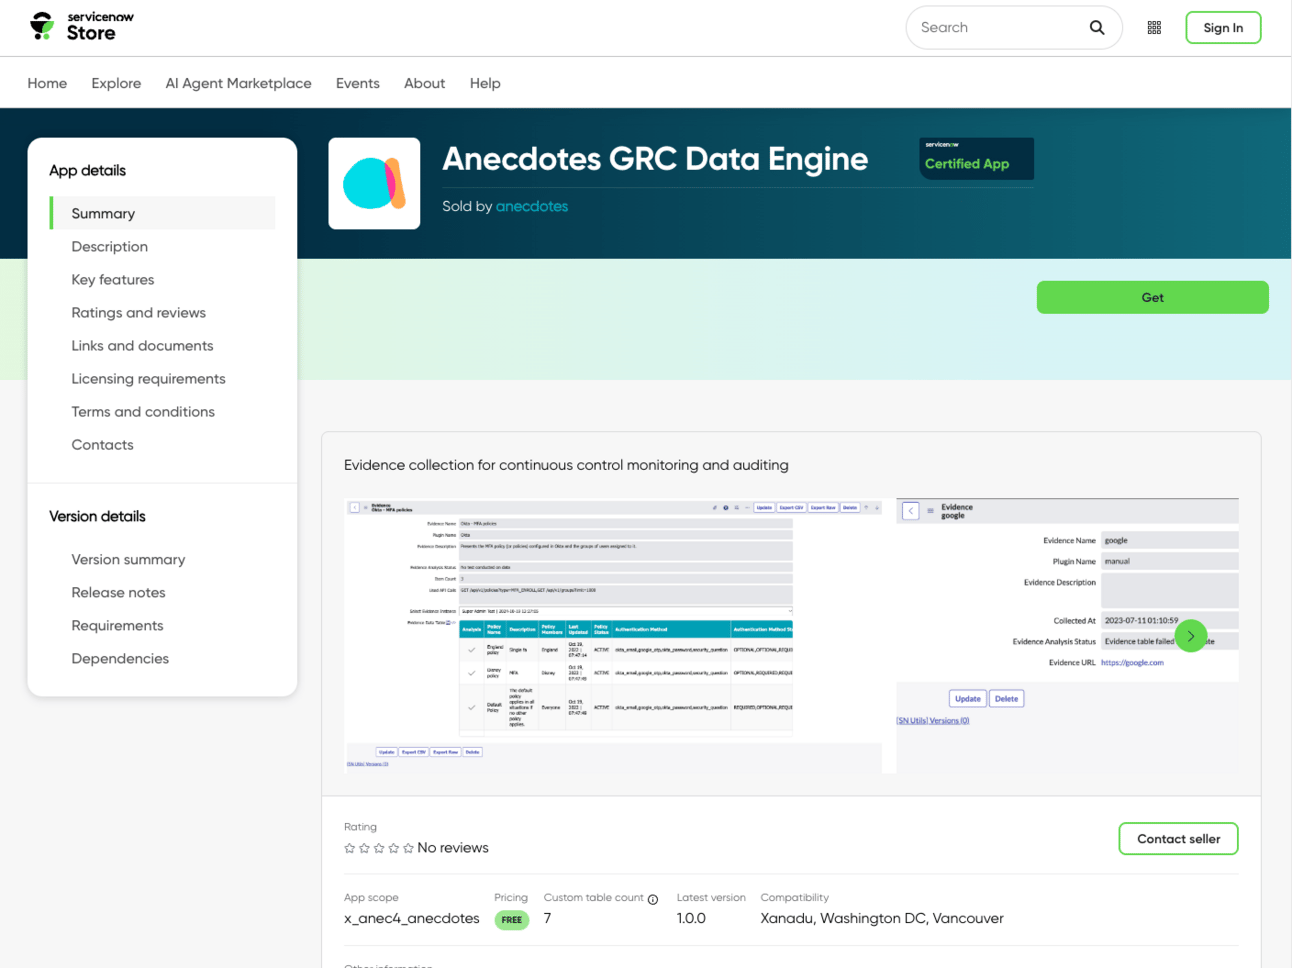This screenshot has height=968, width=1292.
Task: Click the anecdotes seller link
Action: point(532,206)
